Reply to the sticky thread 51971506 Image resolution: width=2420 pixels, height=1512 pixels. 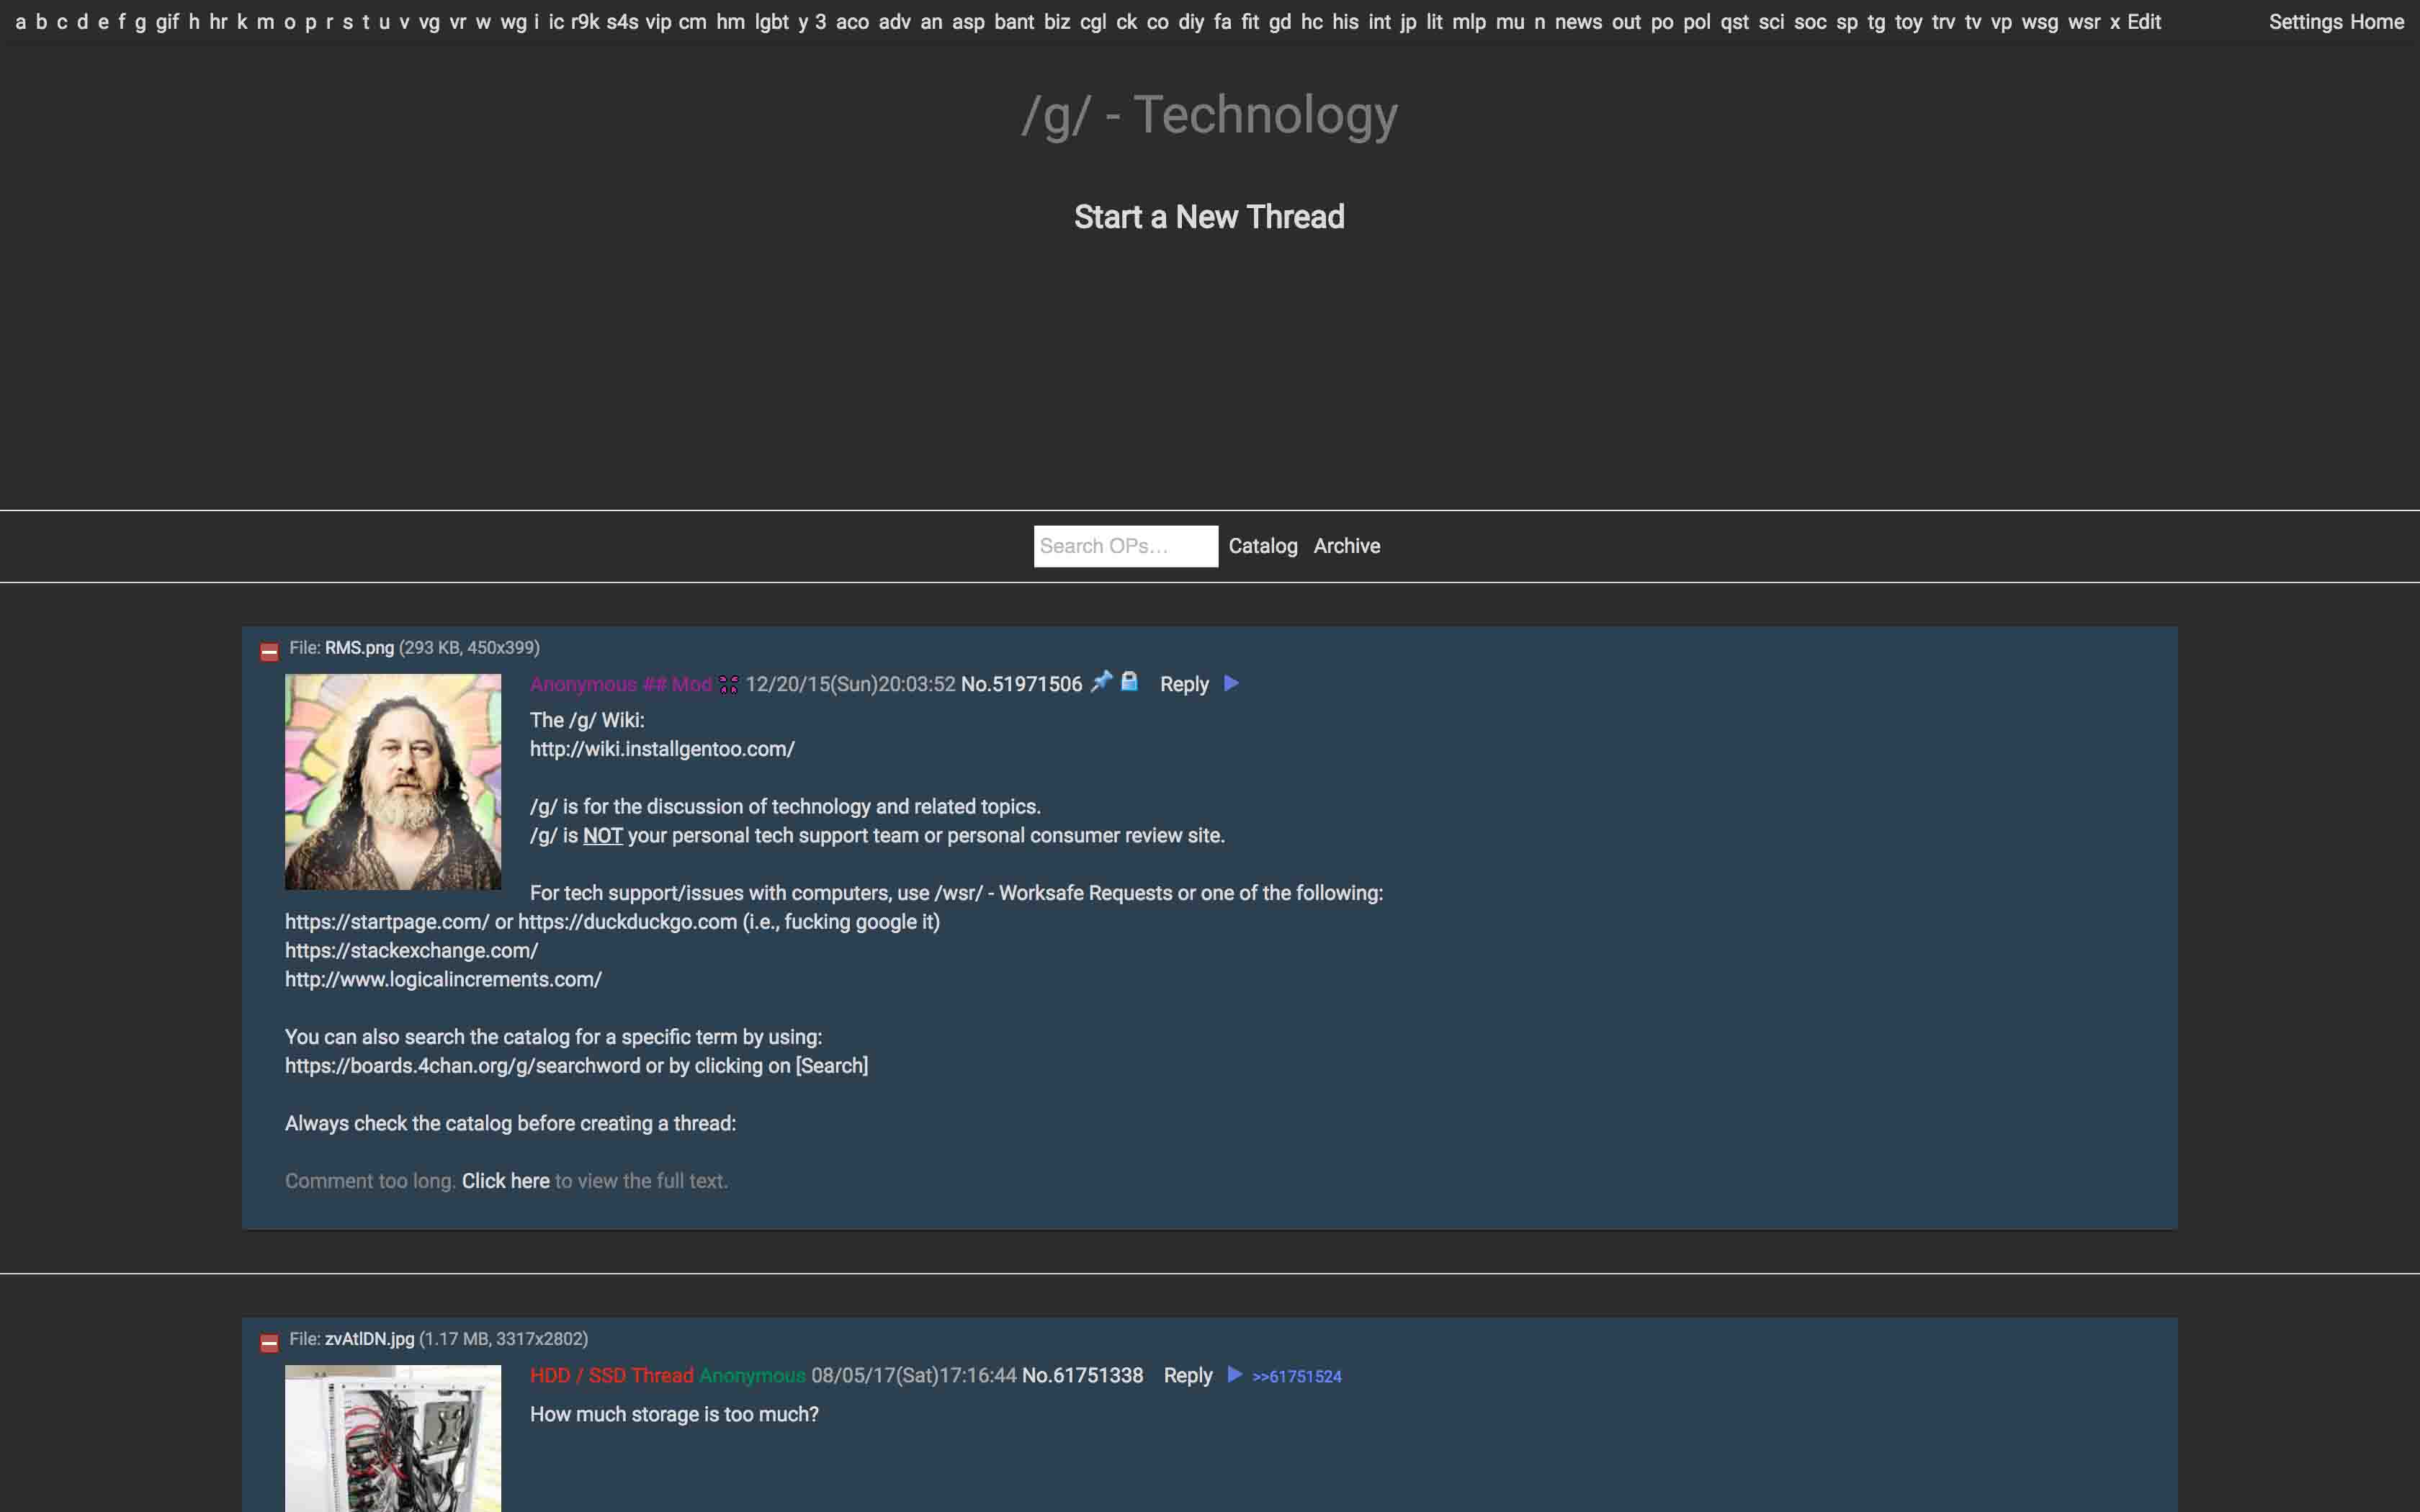[1184, 684]
